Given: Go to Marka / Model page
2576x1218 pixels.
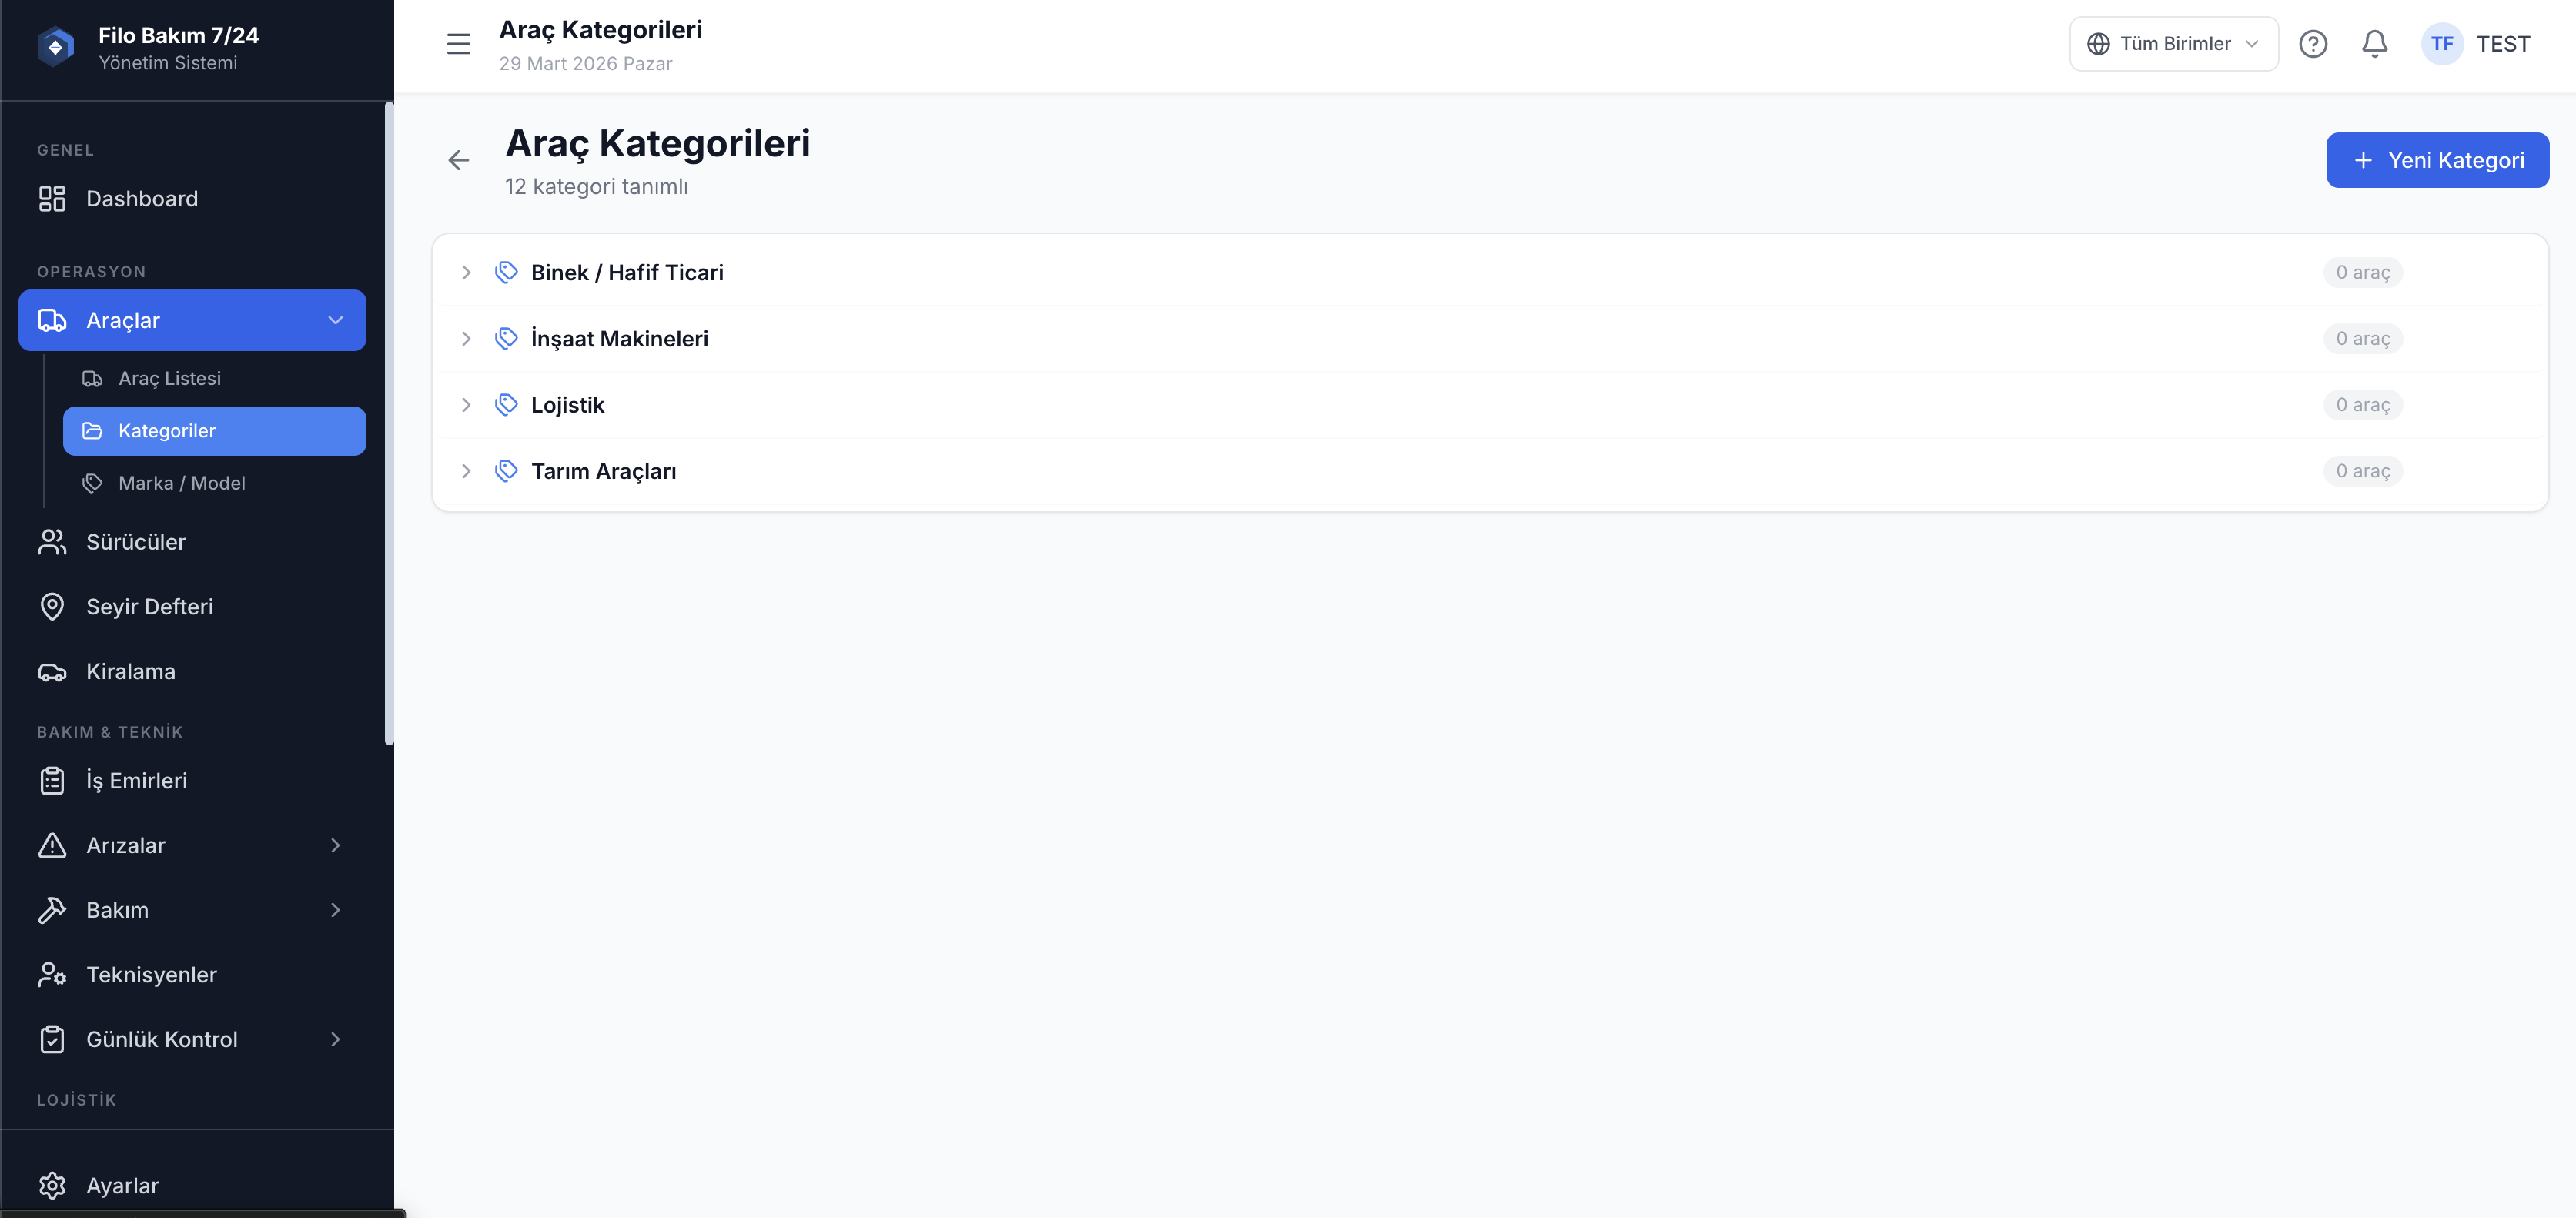Looking at the screenshot, I should tap(181, 484).
